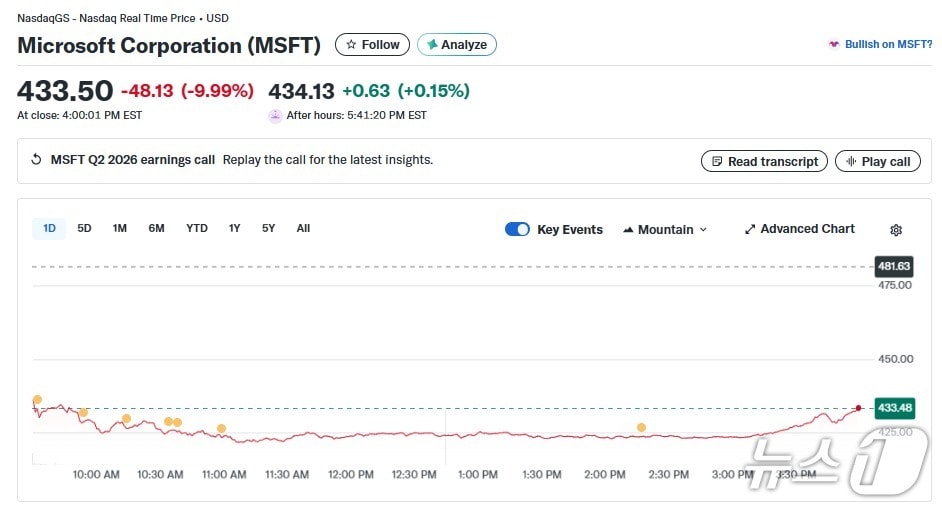
Task: Click the after-hours moon icon
Action: (x=275, y=115)
